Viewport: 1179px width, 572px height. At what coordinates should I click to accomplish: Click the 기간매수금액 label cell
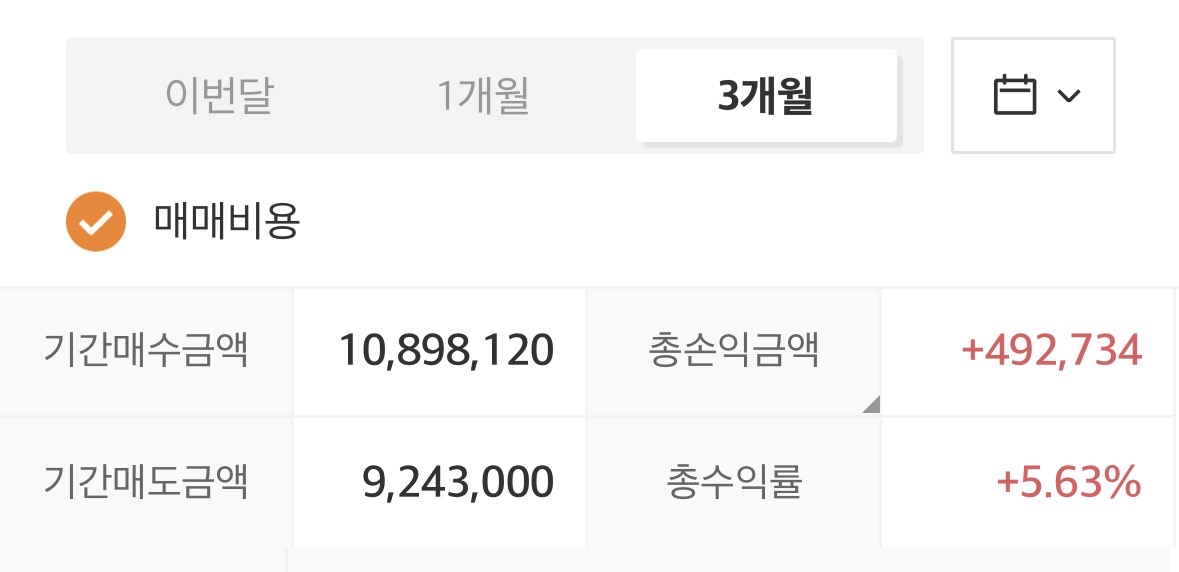pos(146,350)
